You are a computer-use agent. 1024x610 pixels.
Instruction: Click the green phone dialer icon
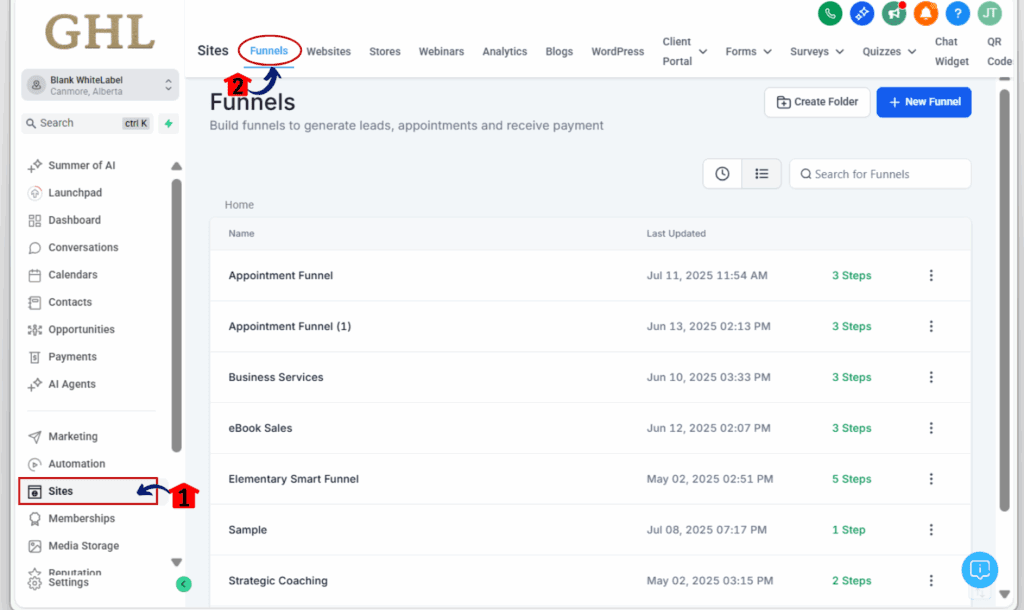coord(830,13)
